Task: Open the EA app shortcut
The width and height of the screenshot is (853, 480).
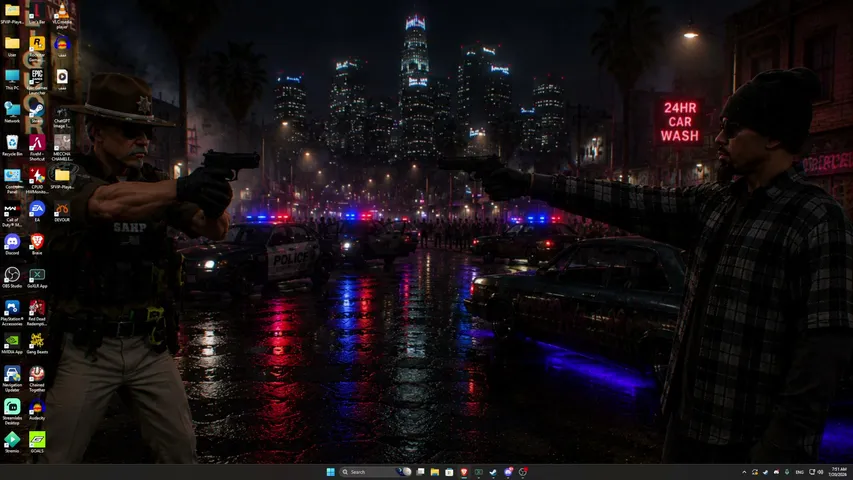Action: coord(37,212)
